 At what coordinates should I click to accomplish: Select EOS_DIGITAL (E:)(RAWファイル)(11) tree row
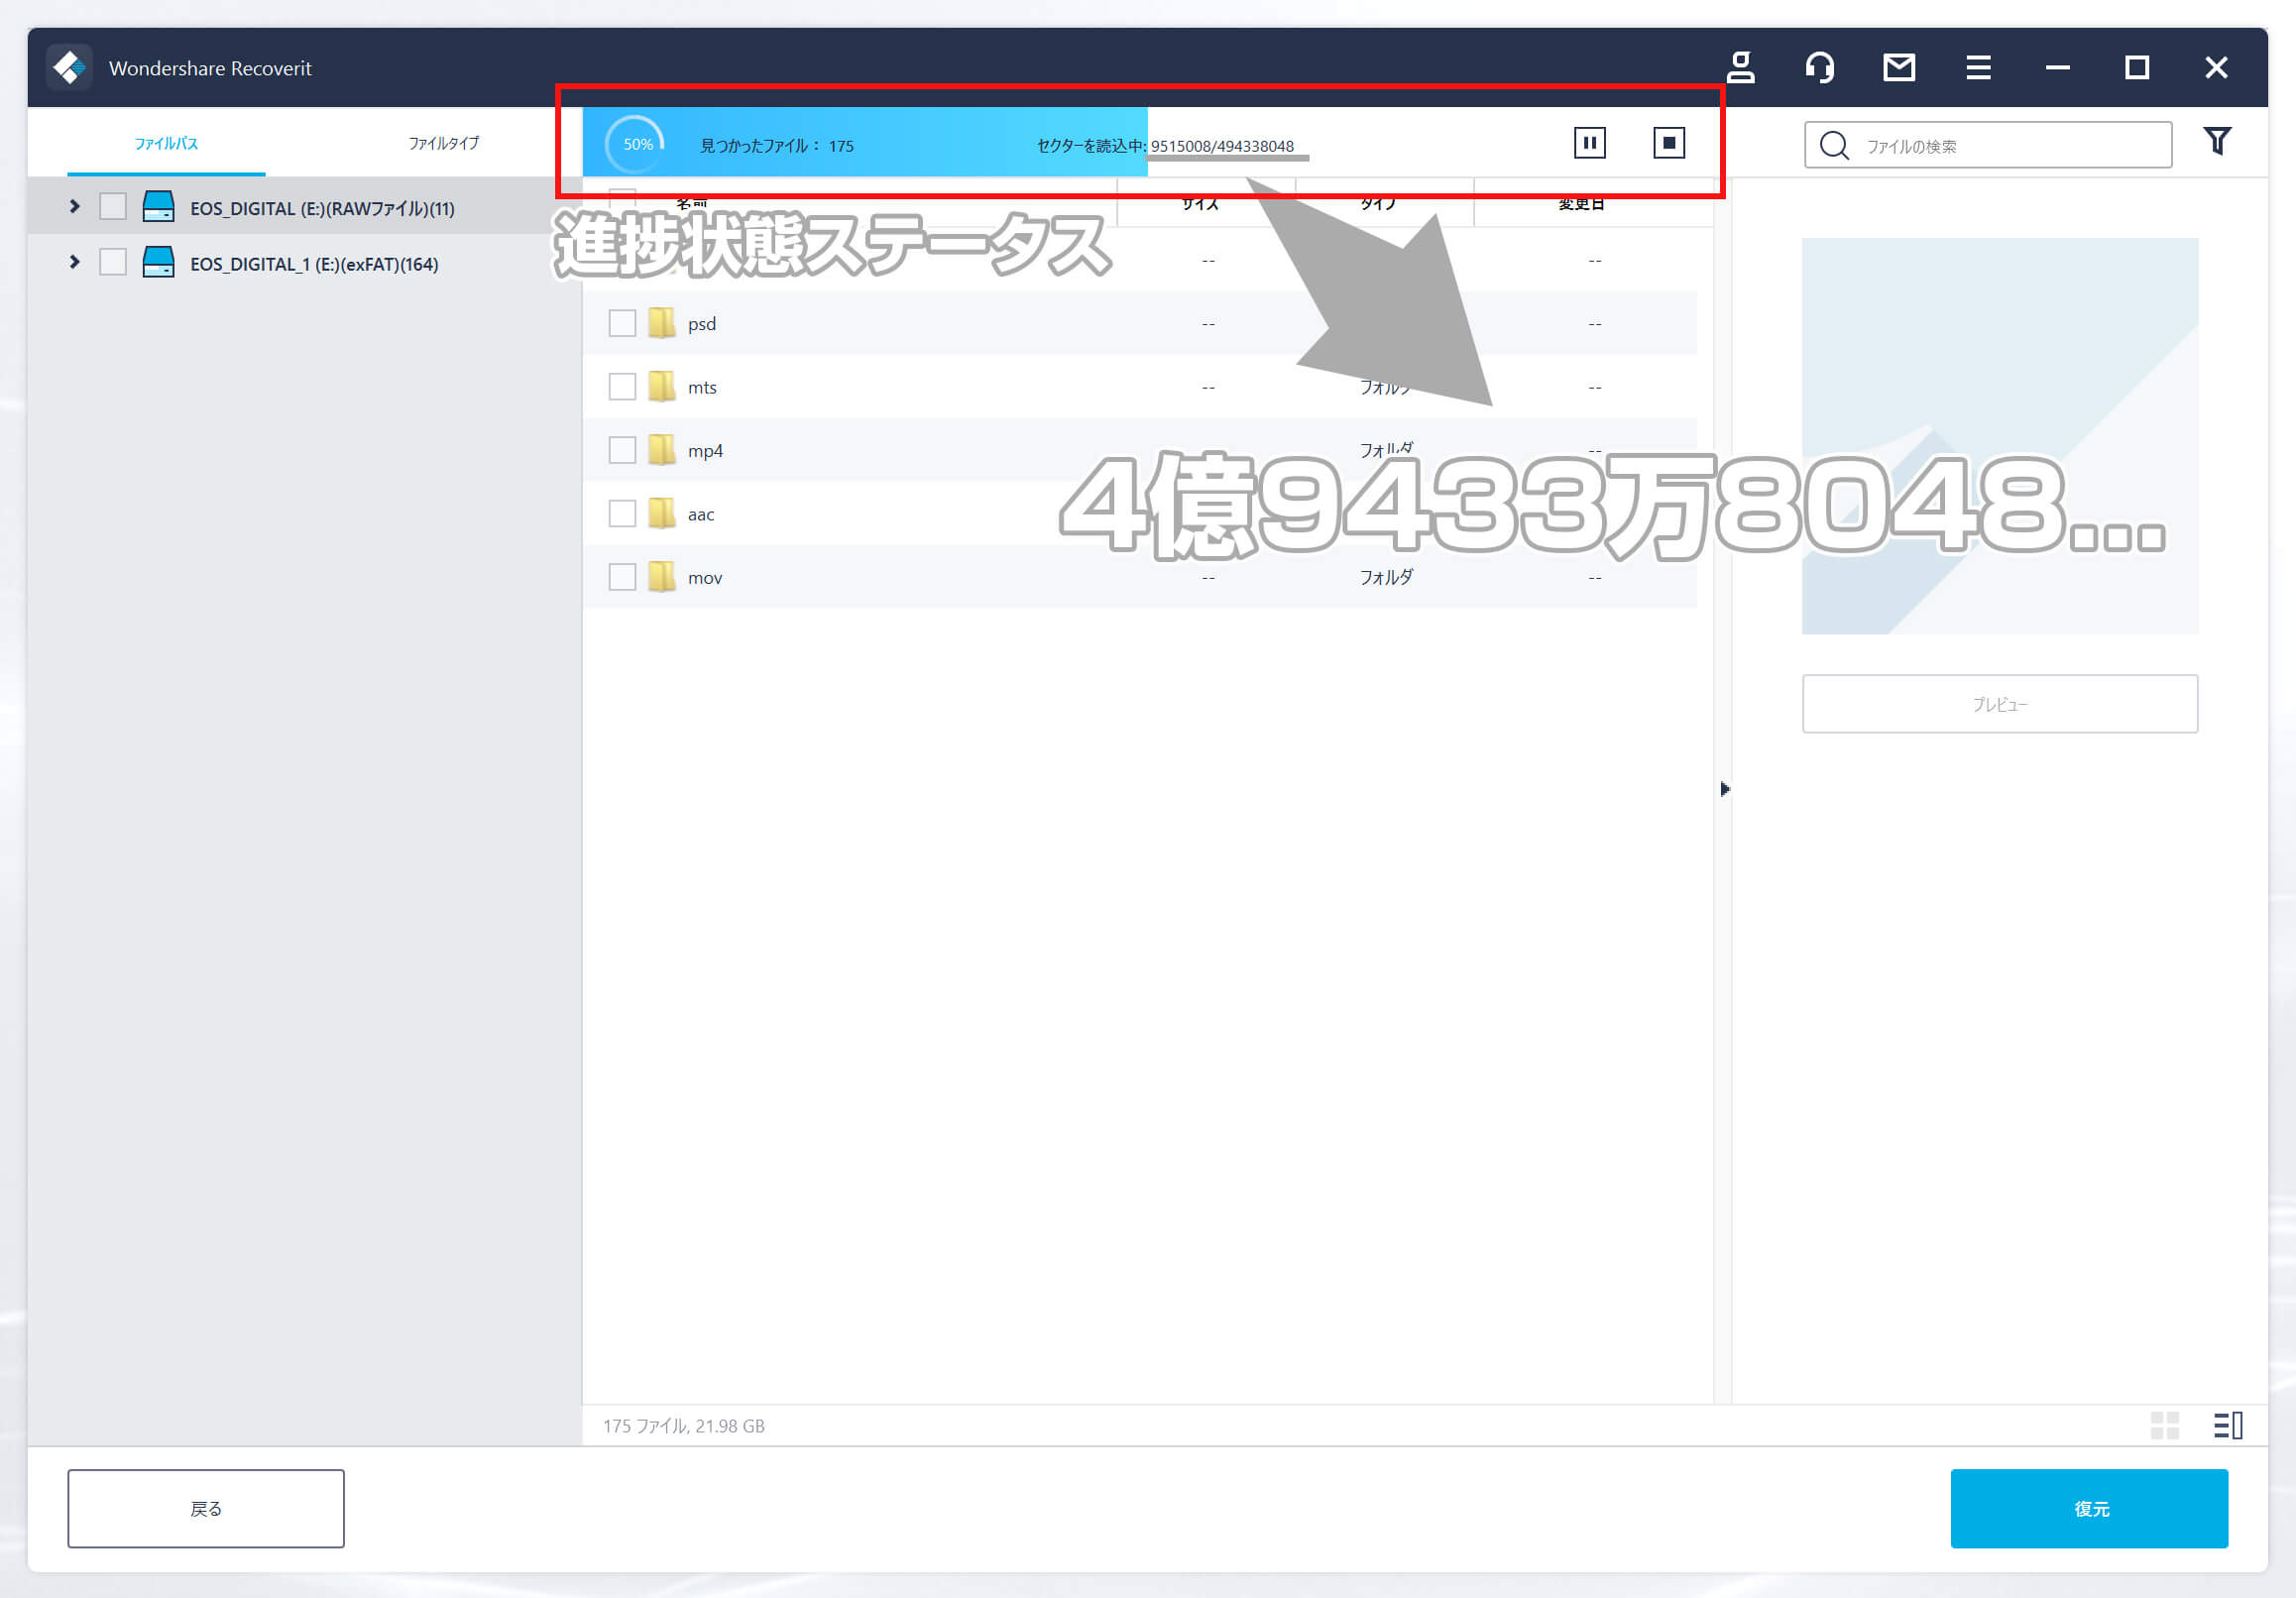304,207
